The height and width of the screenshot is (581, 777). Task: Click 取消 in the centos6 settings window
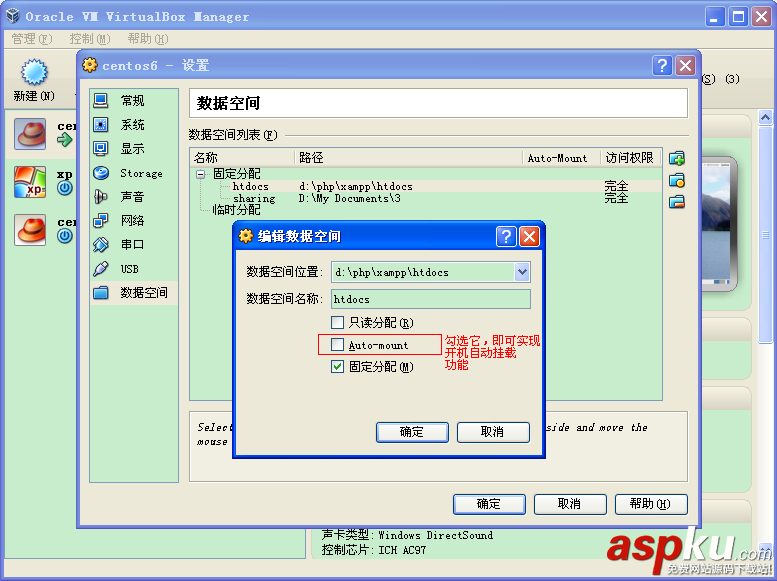[570, 504]
